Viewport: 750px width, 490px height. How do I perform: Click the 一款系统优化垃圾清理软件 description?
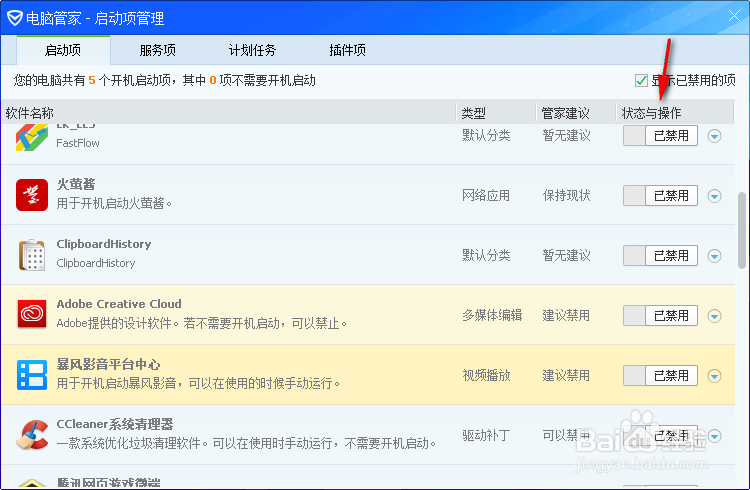246,443
